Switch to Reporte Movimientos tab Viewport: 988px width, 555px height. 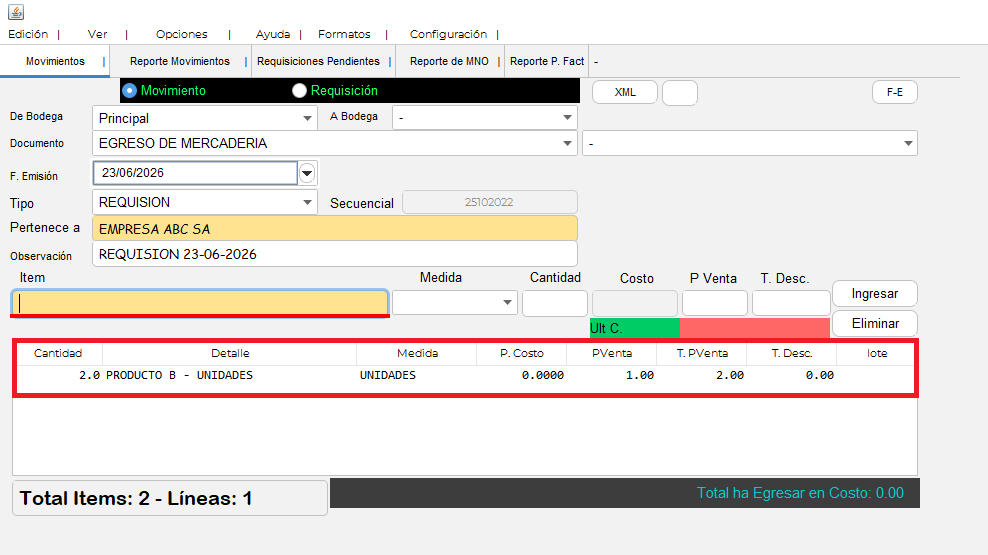coord(180,61)
